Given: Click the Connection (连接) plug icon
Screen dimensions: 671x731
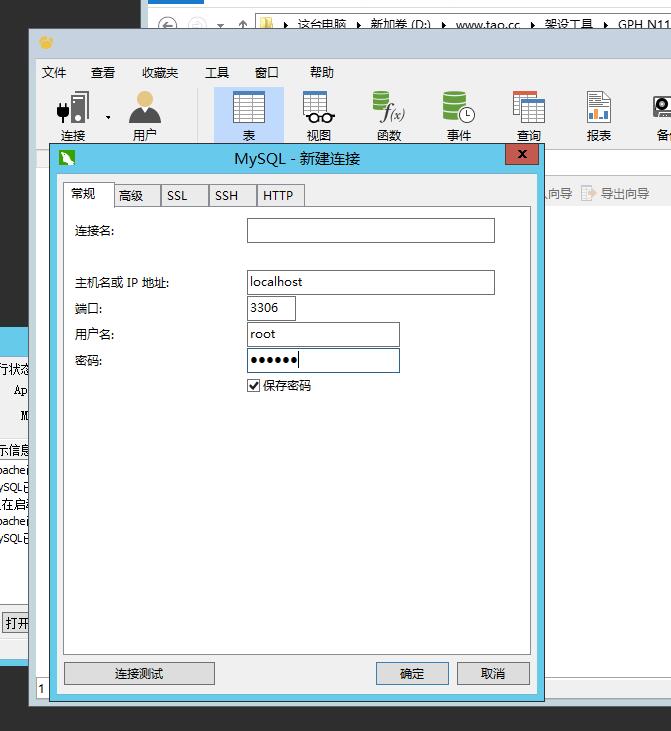Looking at the screenshot, I should [73, 109].
